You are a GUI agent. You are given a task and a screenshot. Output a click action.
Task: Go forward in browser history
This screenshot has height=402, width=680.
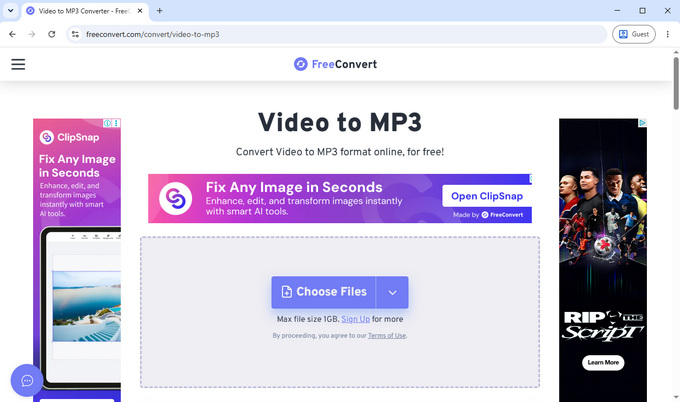coord(32,34)
